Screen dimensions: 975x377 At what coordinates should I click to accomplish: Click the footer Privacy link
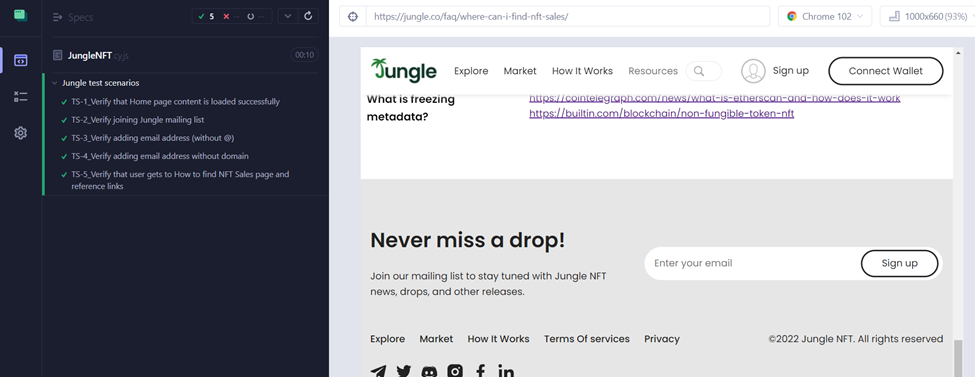pos(662,339)
